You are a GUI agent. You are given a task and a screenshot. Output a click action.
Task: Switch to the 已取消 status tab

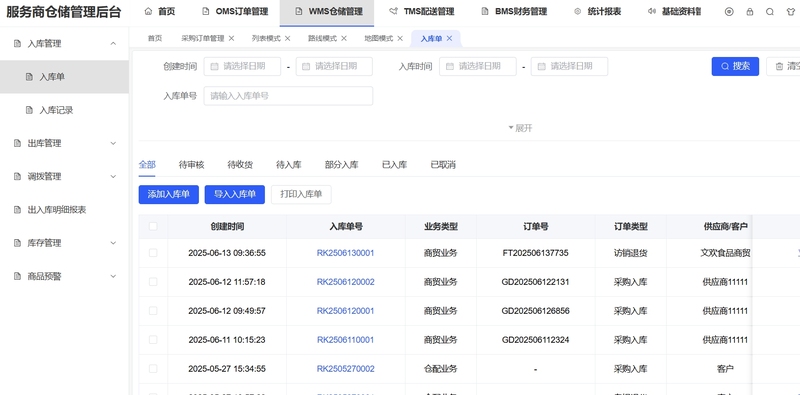click(x=443, y=165)
